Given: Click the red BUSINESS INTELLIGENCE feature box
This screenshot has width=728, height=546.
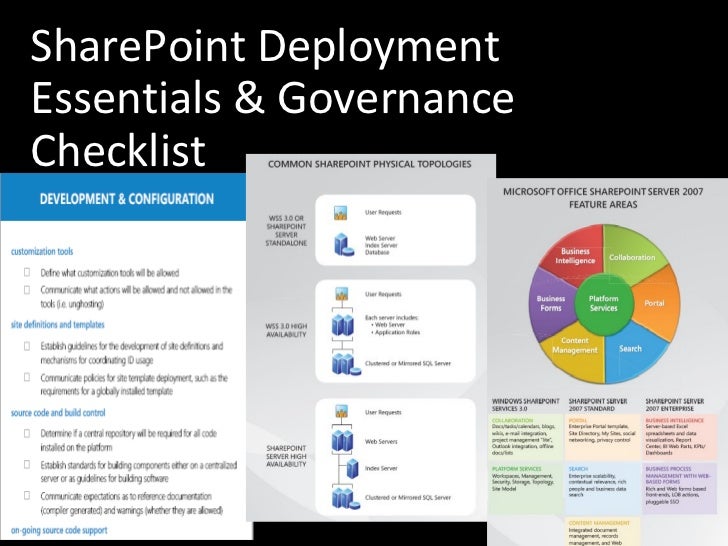Looking at the screenshot, I should (680, 436).
